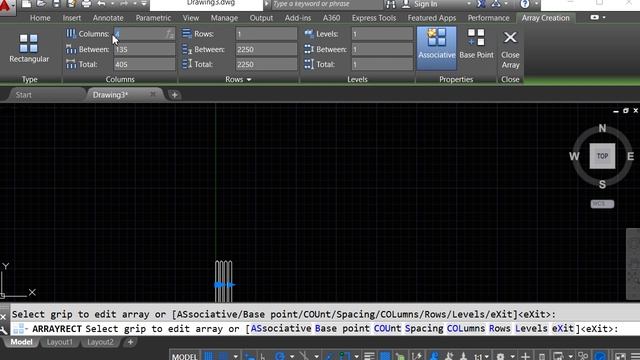Open the AutoCAD application menu
Screen dimensions: 640x360
pyautogui.click(x=6, y=6)
